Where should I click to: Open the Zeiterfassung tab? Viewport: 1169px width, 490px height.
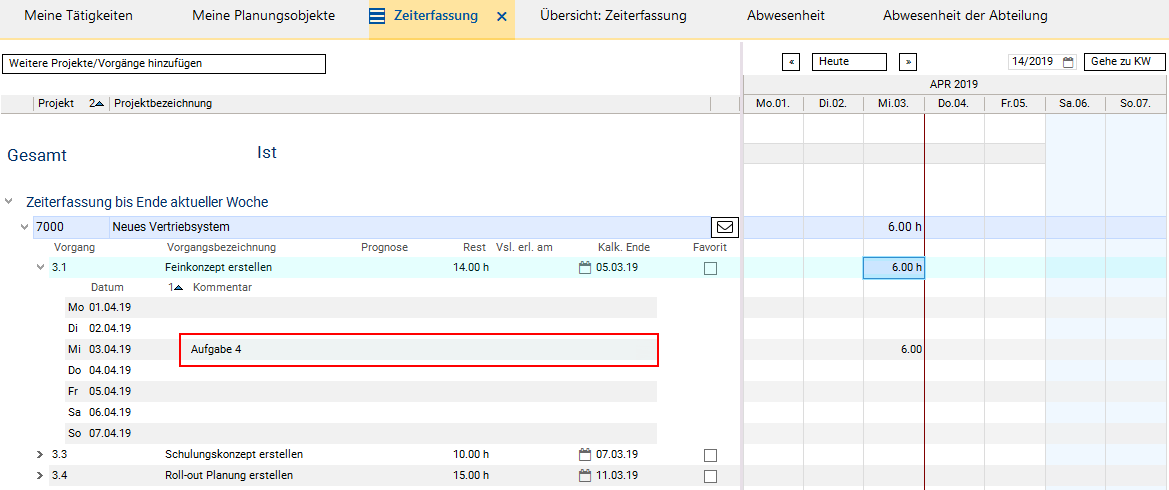coord(436,16)
